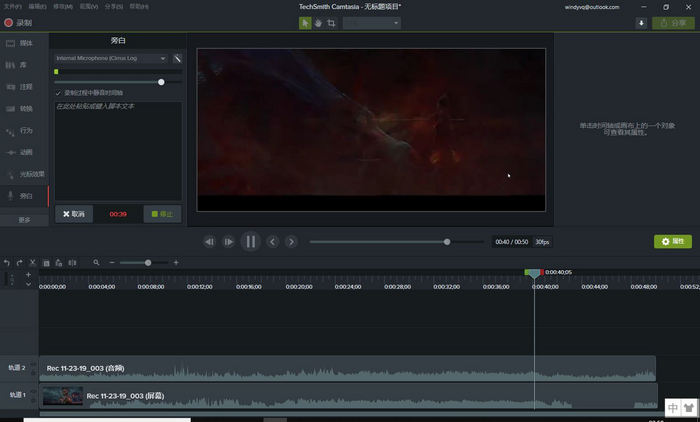Copy the selected timeline media

tap(46, 263)
